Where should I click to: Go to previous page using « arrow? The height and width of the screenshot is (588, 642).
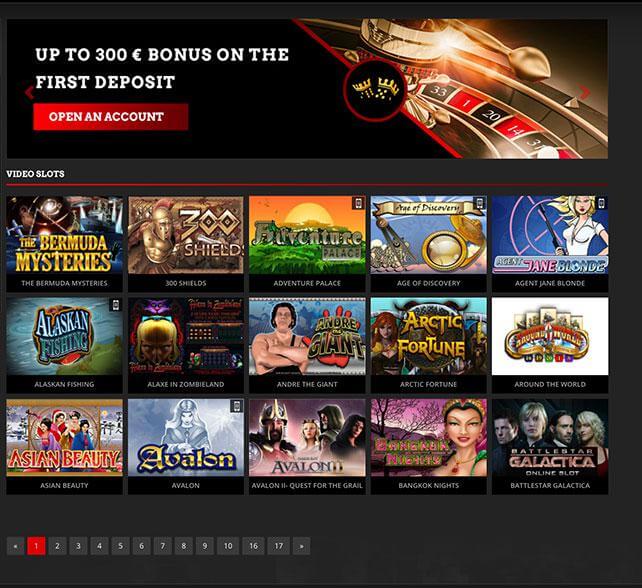click(16, 546)
